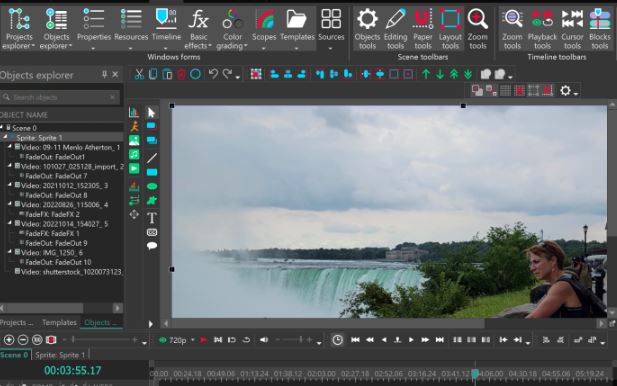Collapse the Sprite: Sprite 1 tree item
Viewport: 617px width, 386px height.
(x=5, y=137)
